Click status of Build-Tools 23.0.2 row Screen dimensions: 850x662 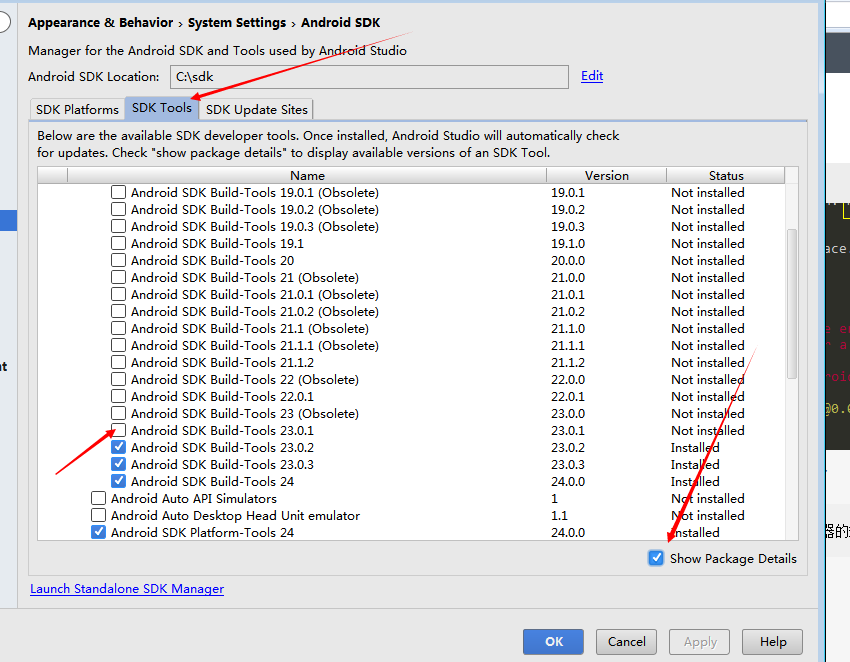[695, 447]
